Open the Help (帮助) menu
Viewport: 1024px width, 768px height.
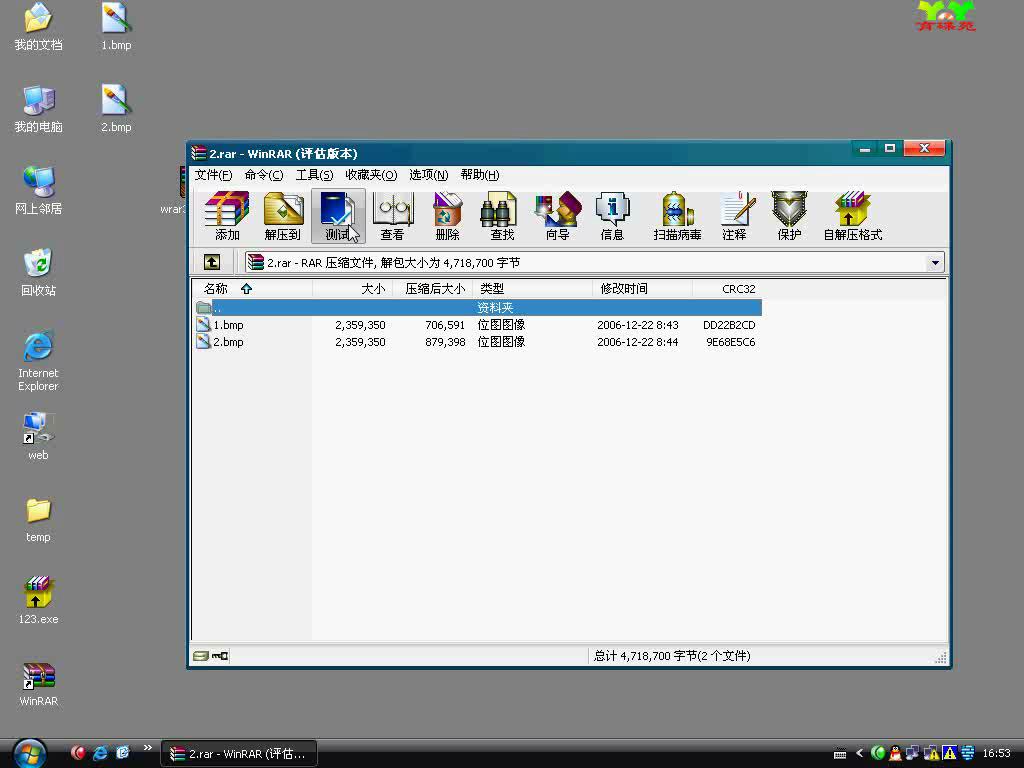479,175
